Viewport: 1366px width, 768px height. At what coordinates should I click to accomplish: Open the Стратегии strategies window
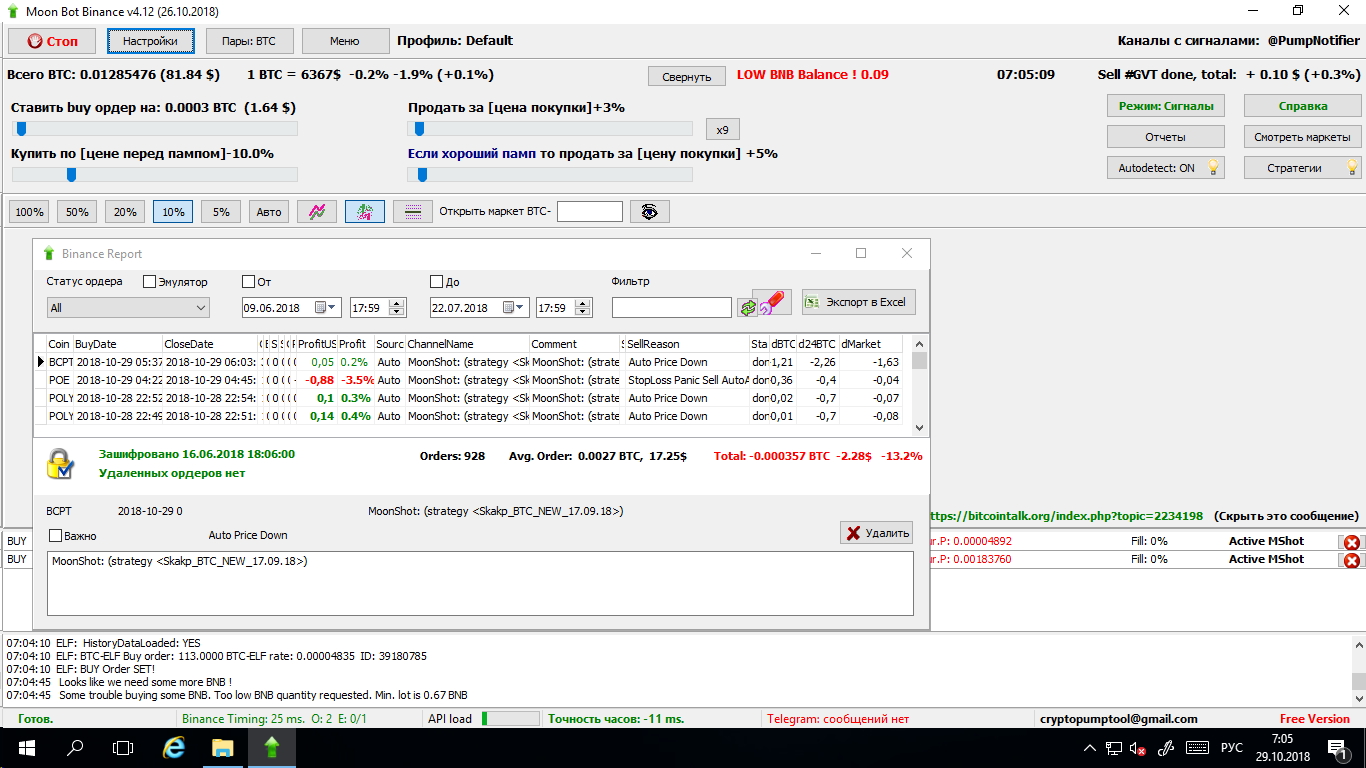click(1303, 168)
